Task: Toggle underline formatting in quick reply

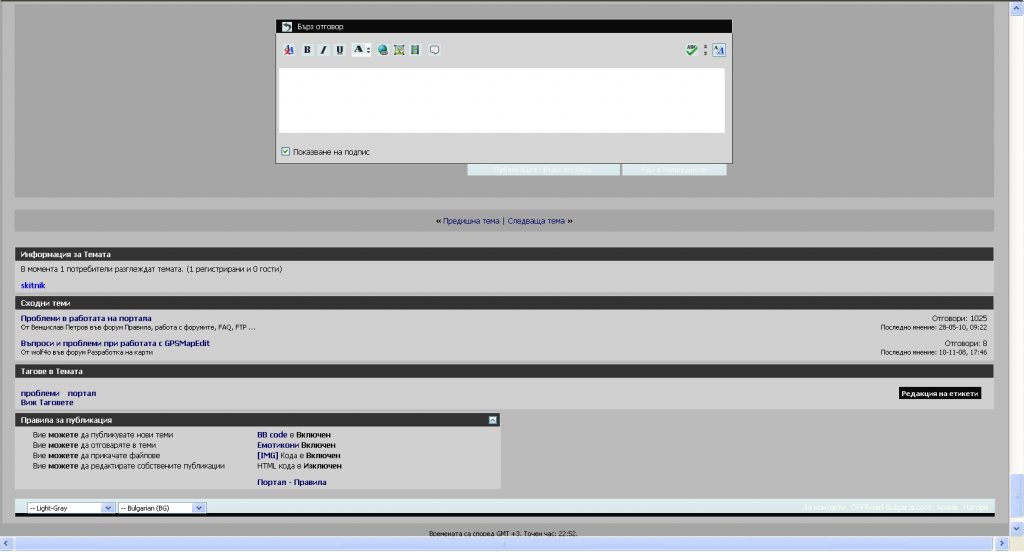Action: click(339, 50)
